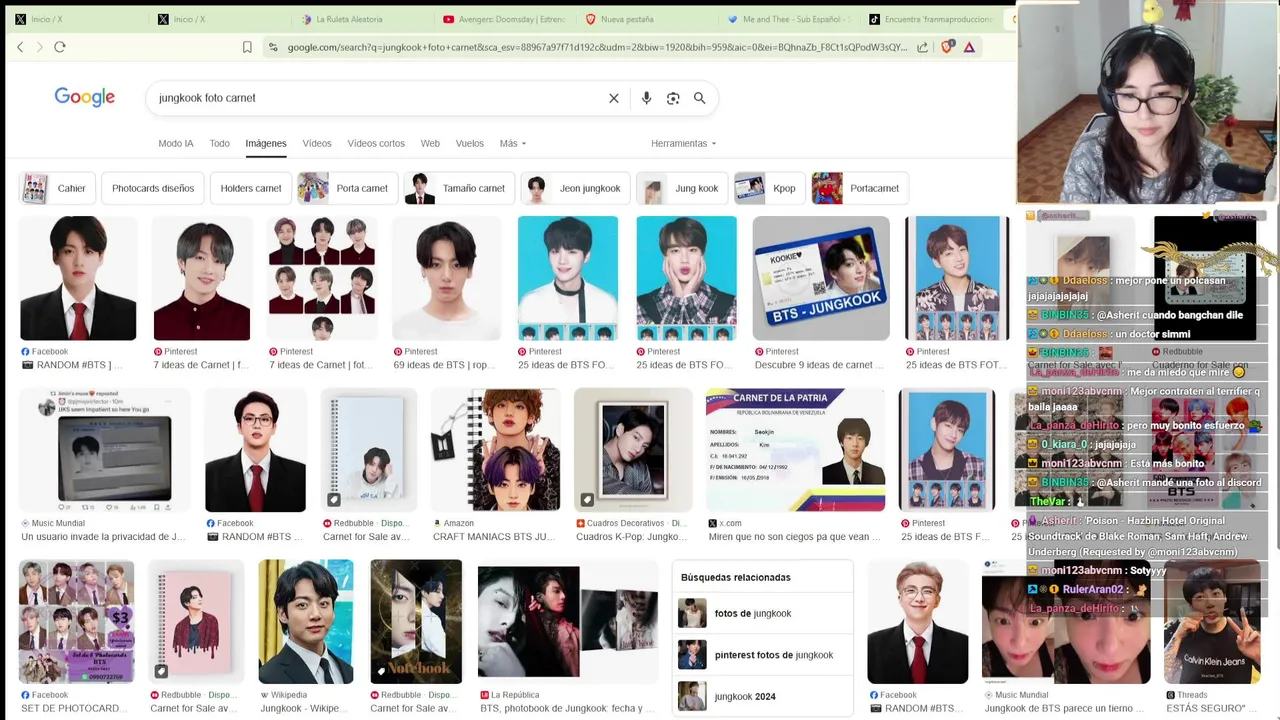The width and height of the screenshot is (1280, 720).
Task: Click related search 'jungkook 2024'
Action: click(763, 696)
